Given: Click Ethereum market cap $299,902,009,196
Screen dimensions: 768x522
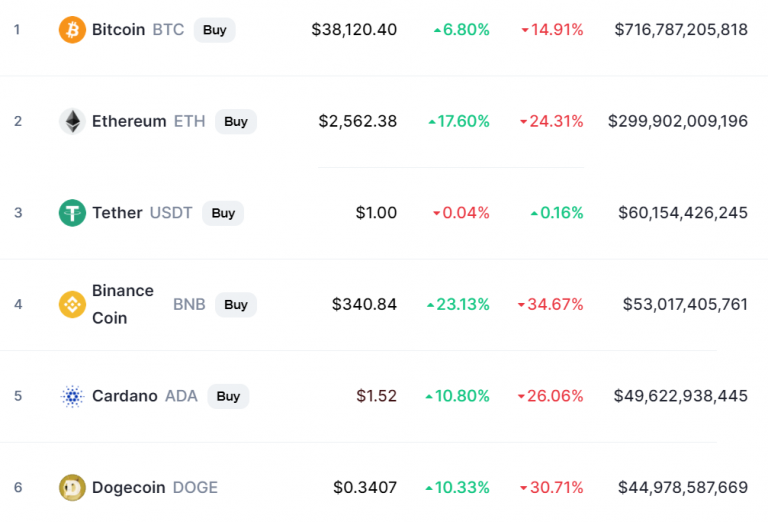Looking at the screenshot, I should point(678,121).
